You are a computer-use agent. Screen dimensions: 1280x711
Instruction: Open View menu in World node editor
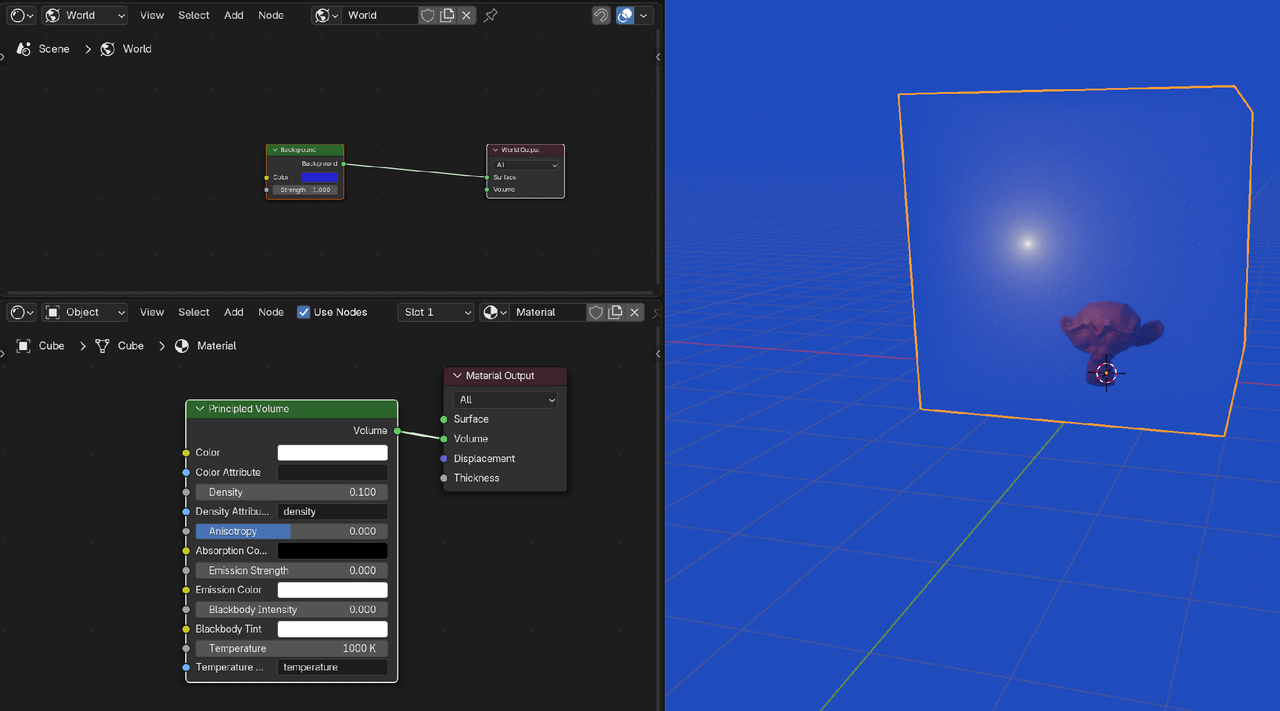coord(152,15)
